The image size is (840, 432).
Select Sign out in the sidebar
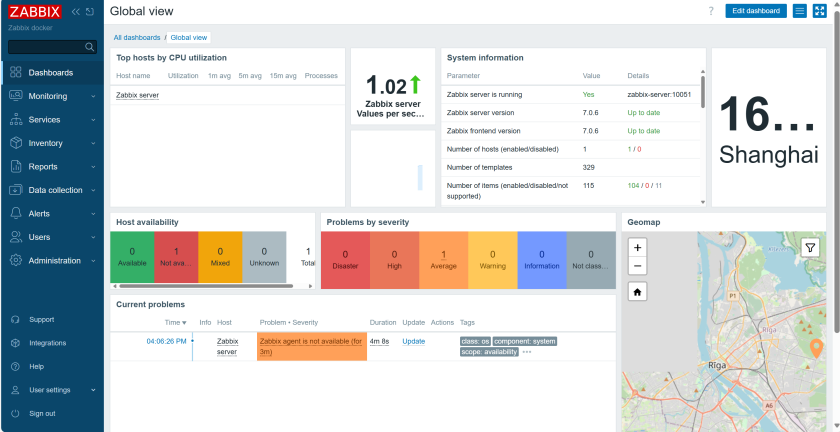point(42,413)
